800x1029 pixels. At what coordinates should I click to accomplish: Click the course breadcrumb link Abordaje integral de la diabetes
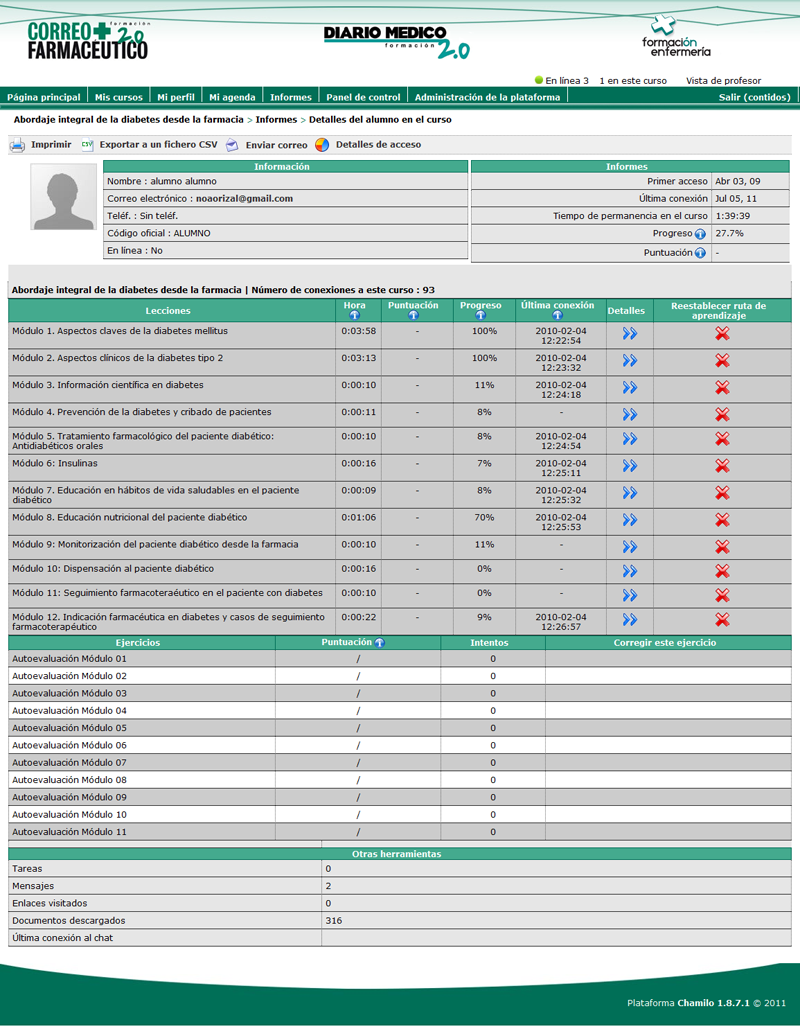tap(129, 120)
